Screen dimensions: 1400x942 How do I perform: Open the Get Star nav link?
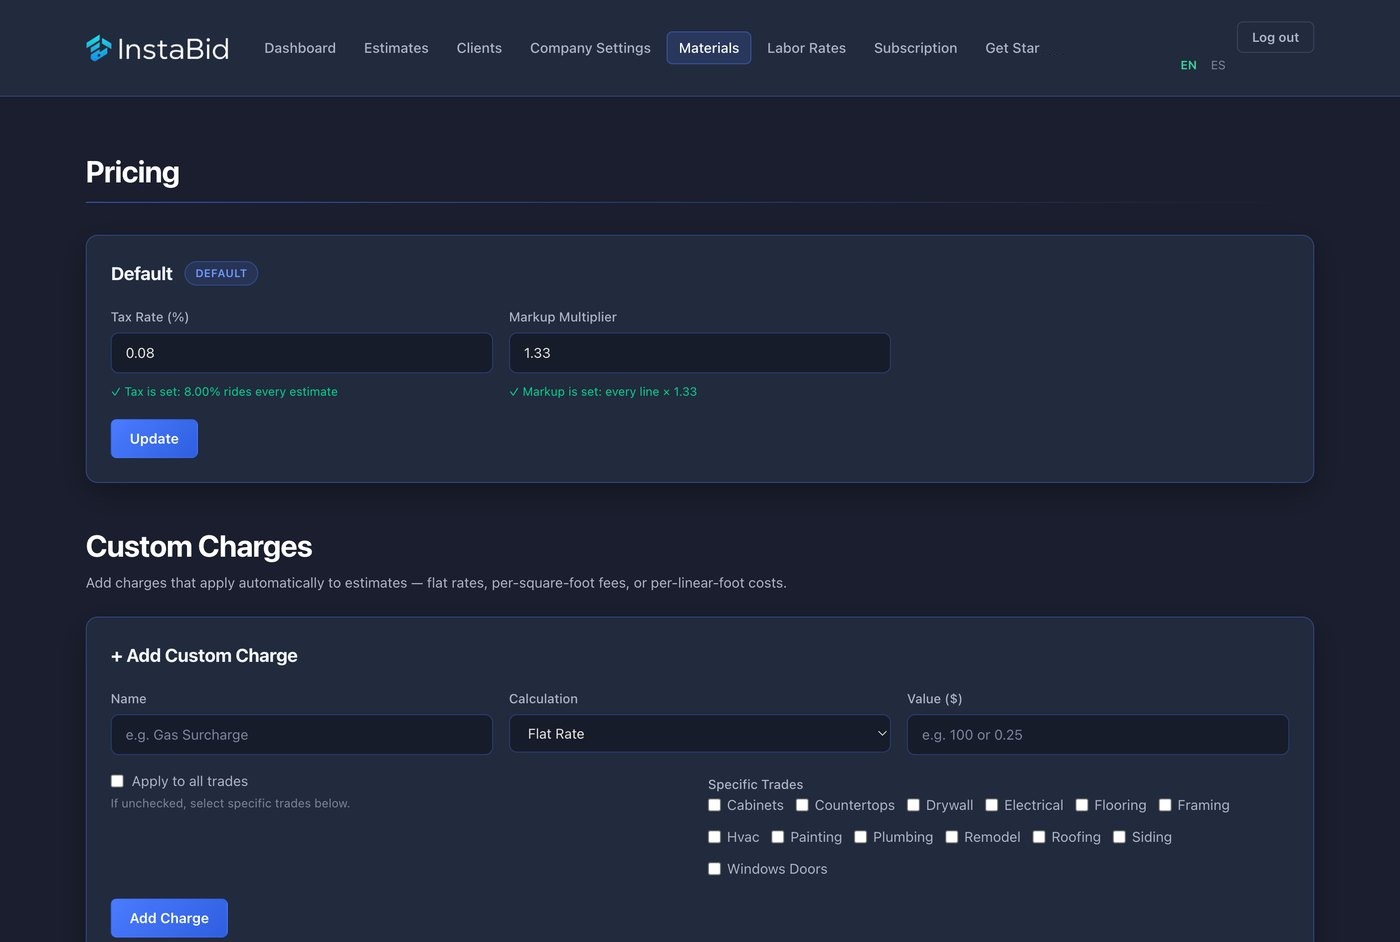1012,48
